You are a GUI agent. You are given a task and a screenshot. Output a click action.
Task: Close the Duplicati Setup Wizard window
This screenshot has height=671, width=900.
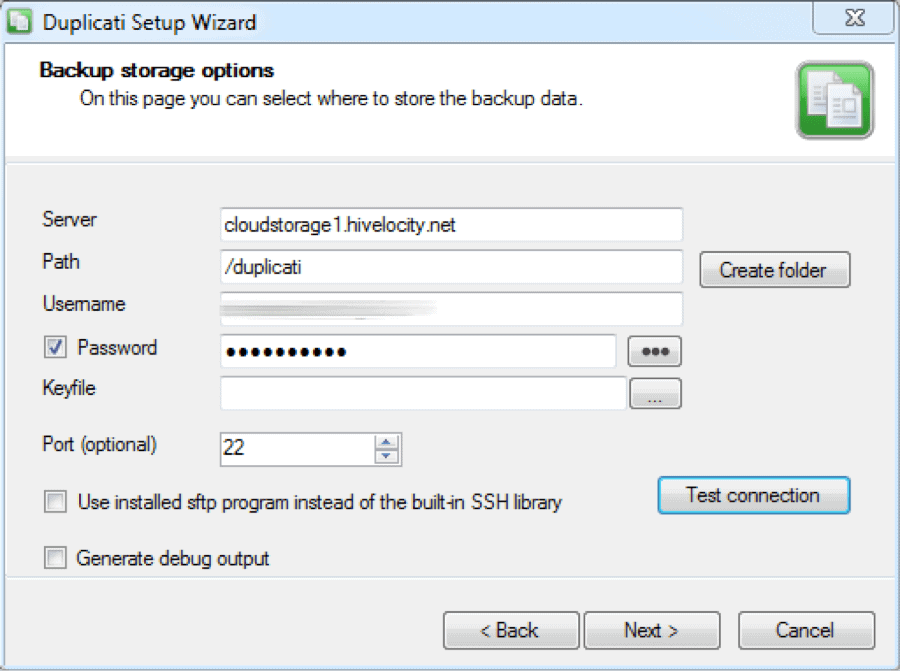point(855,18)
